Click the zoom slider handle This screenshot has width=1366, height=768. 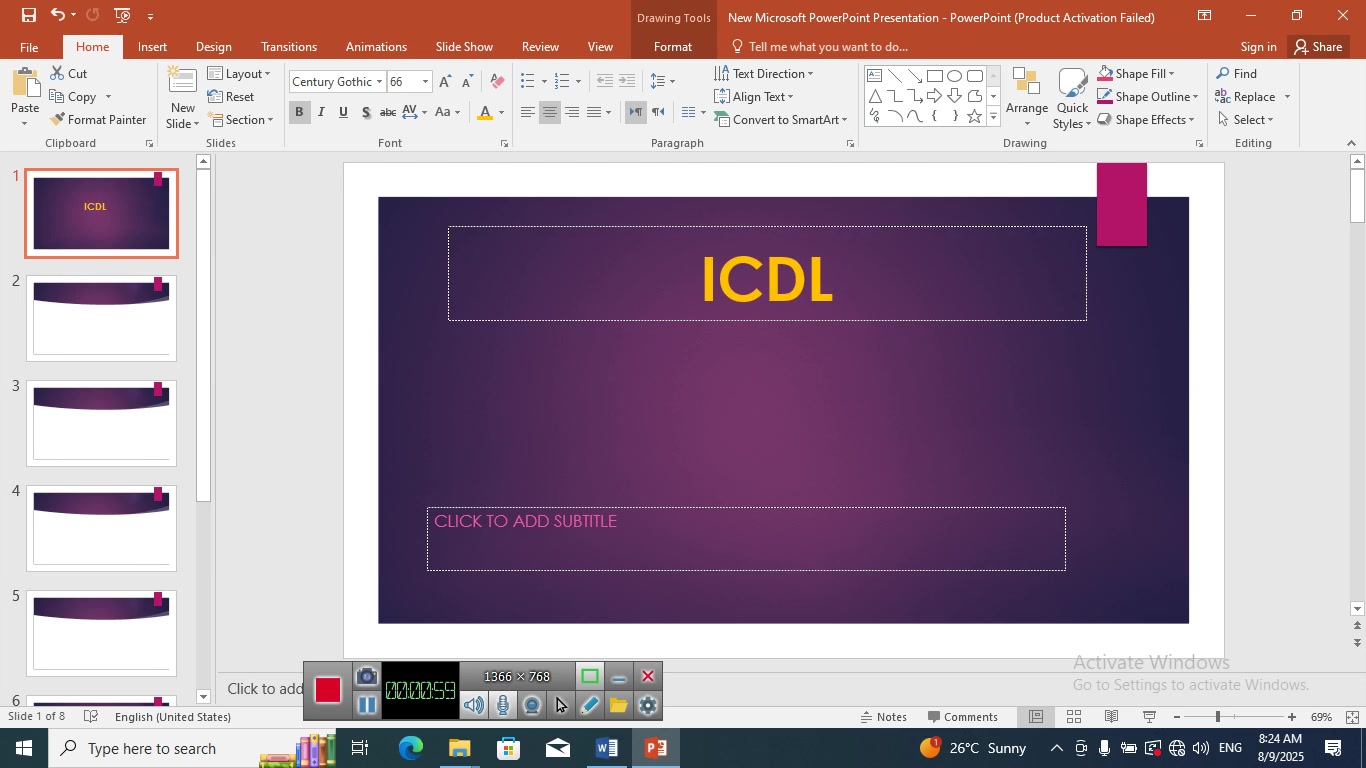[1217, 717]
